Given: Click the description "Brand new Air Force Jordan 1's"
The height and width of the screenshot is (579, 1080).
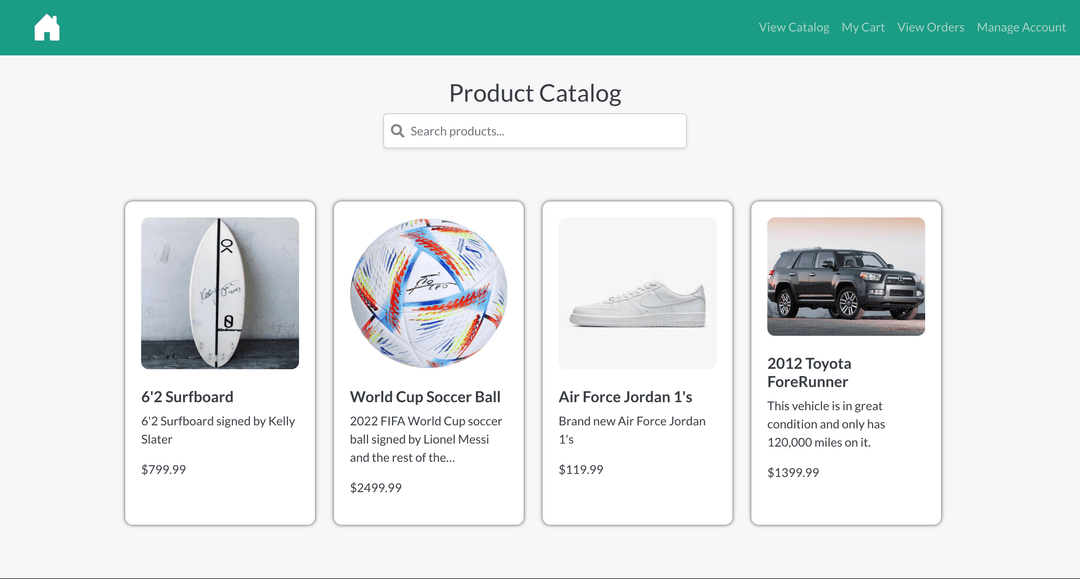Looking at the screenshot, I should pos(632,430).
